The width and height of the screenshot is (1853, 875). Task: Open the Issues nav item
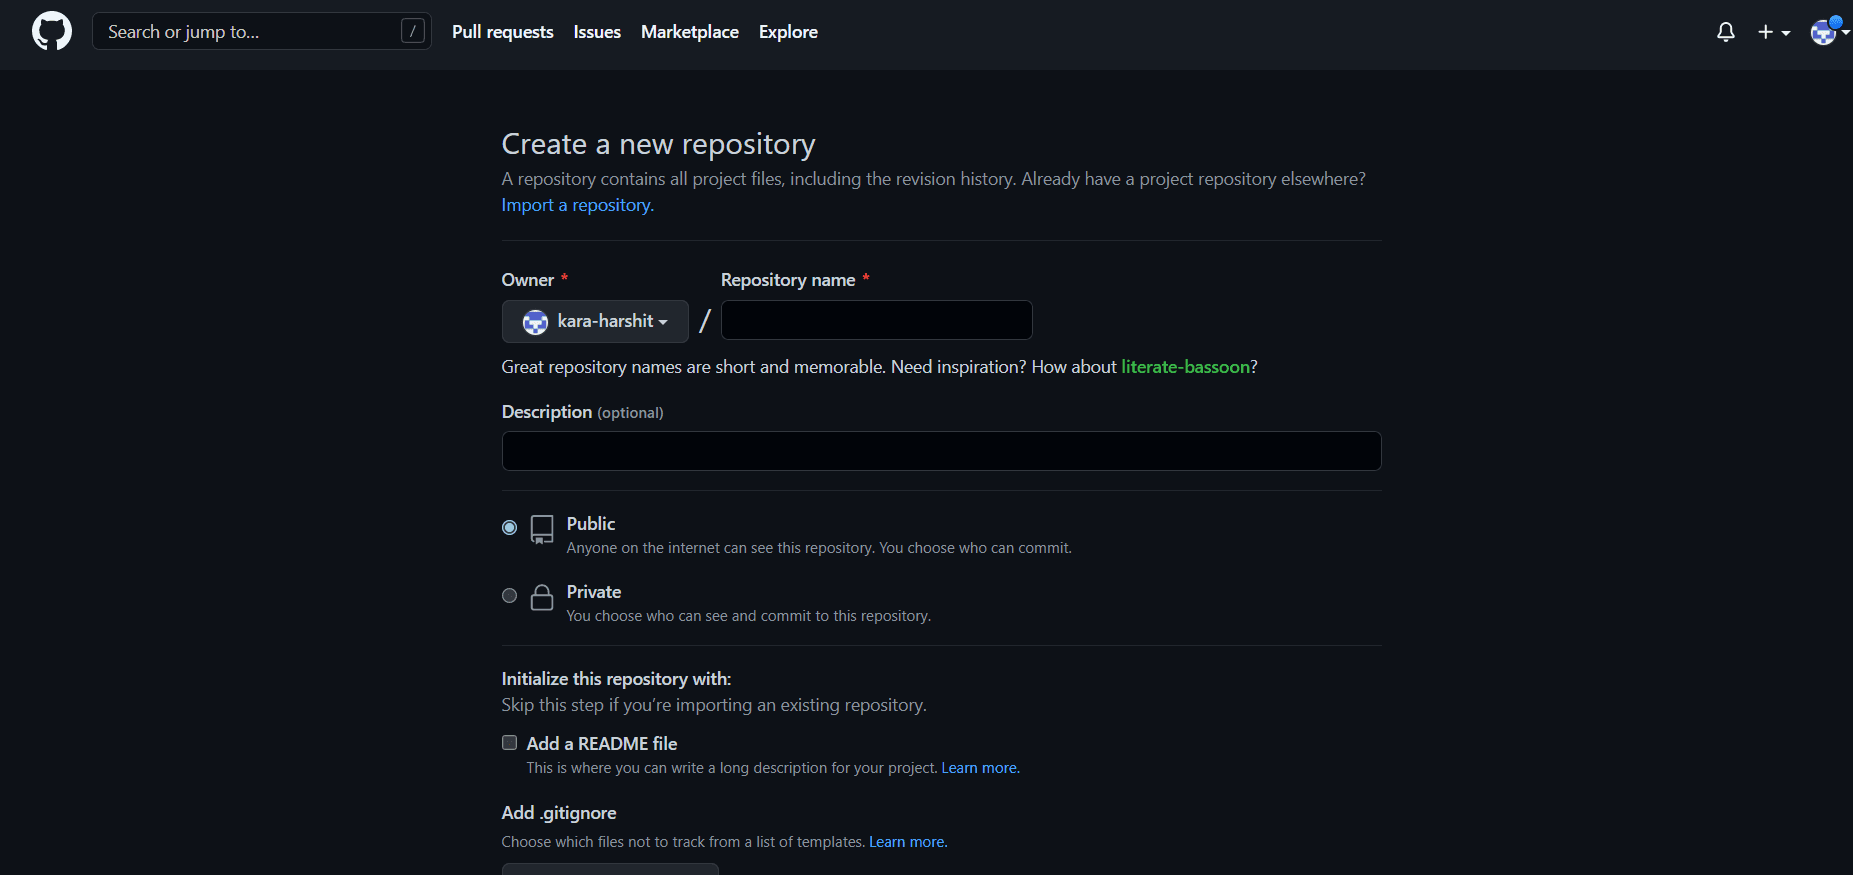pyautogui.click(x=597, y=32)
